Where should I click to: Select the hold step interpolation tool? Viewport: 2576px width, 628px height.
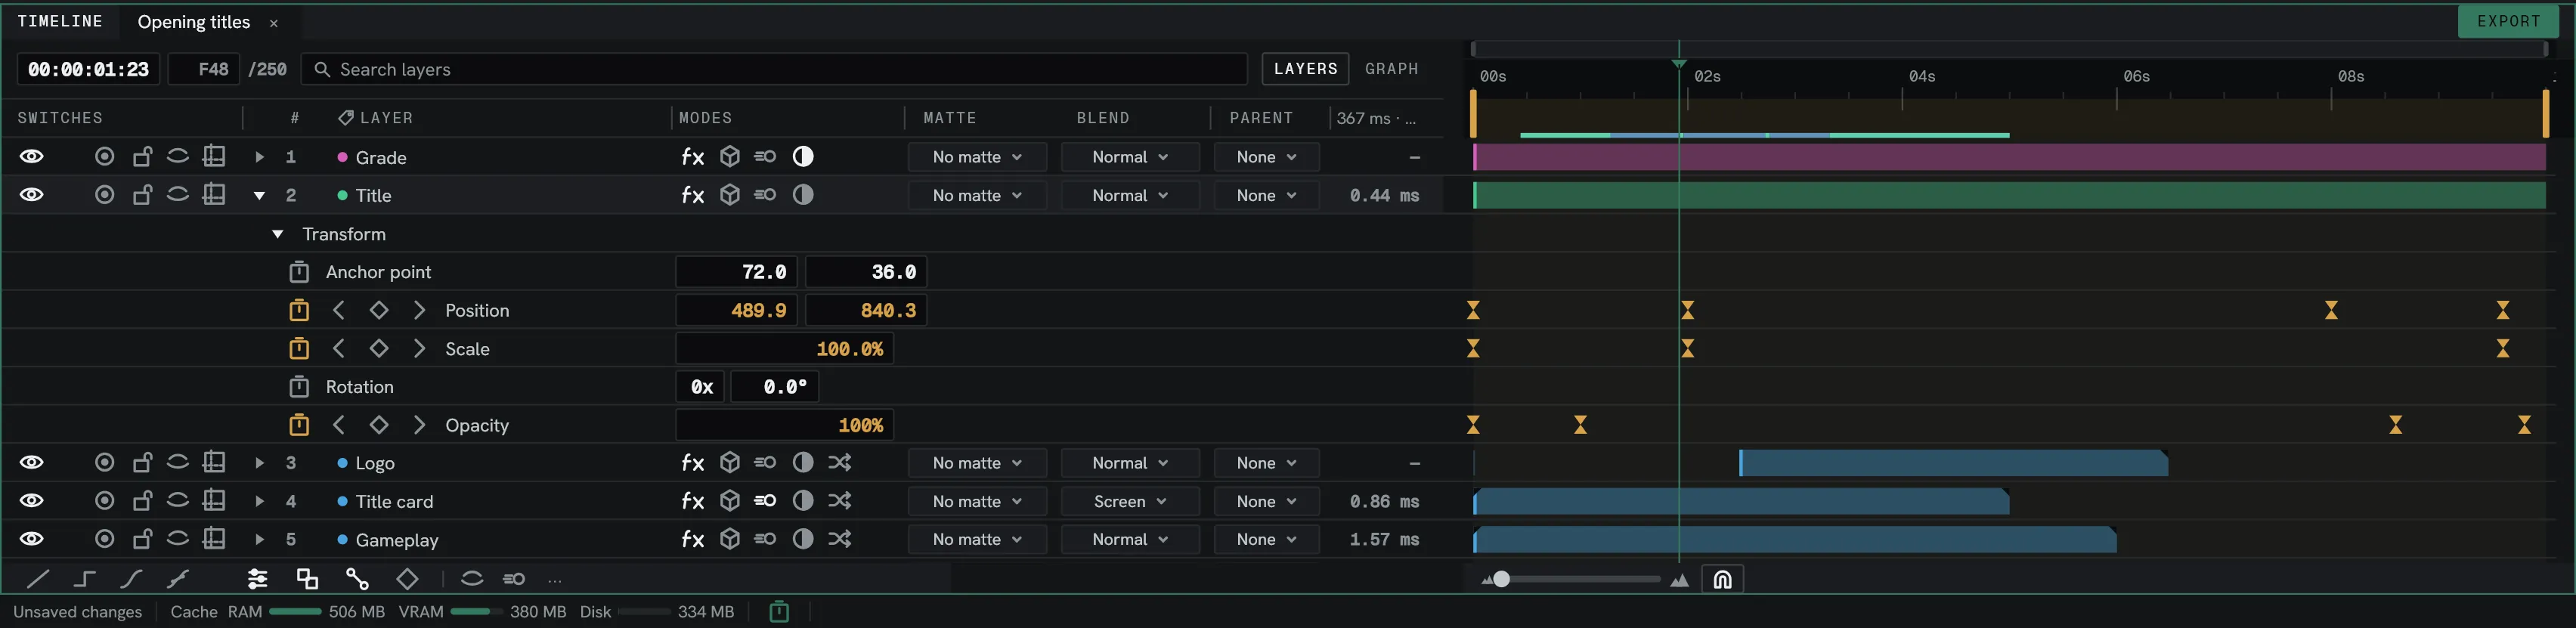click(85, 578)
